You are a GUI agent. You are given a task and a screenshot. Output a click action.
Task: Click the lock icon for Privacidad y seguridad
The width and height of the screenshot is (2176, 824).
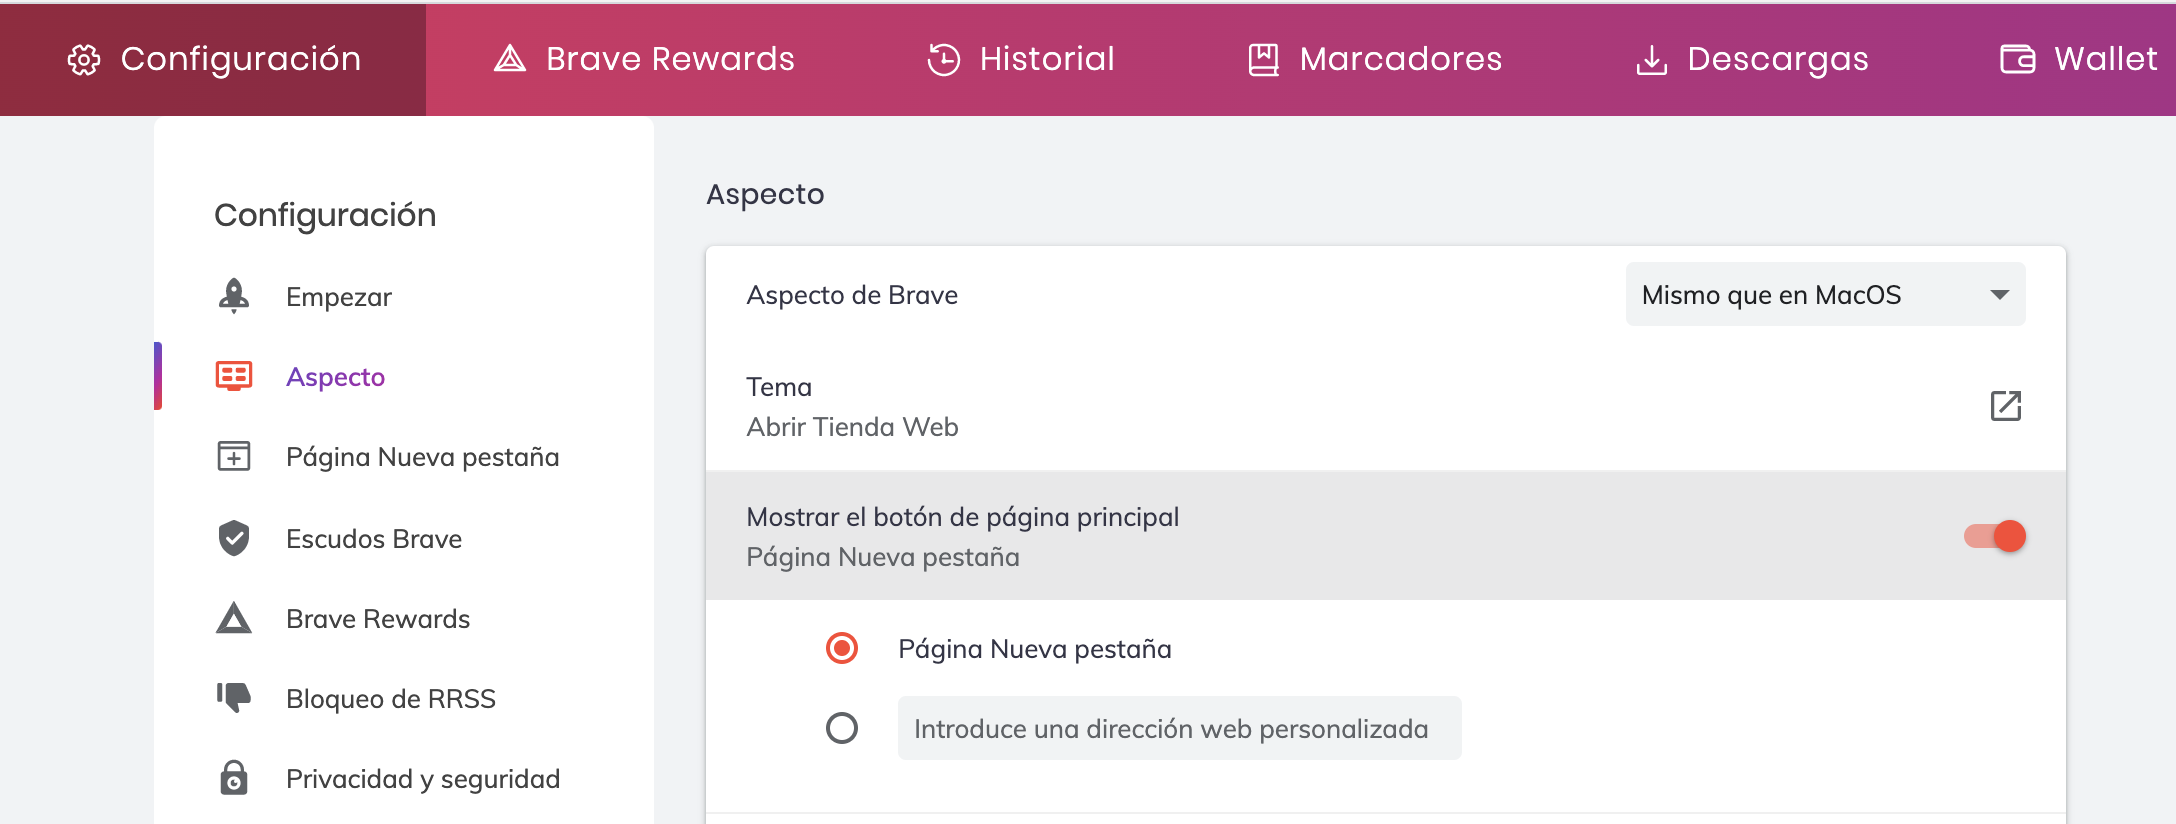click(234, 778)
